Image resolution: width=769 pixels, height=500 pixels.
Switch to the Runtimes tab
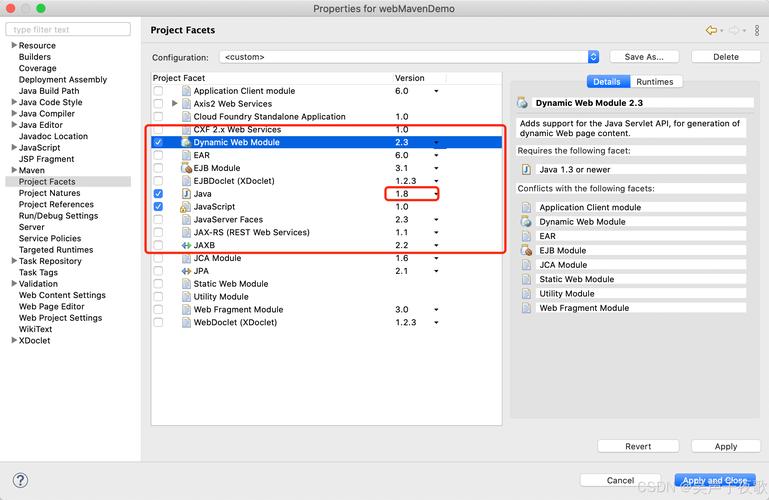(x=655, y=82)
